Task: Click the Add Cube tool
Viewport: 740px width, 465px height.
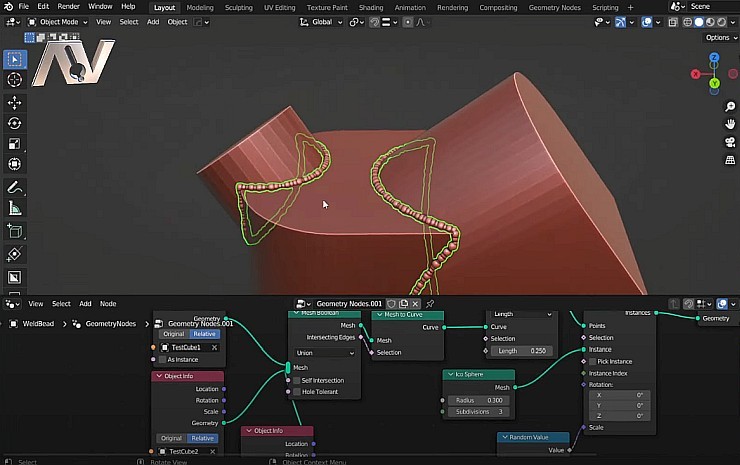Action: (x=15, y=232)
